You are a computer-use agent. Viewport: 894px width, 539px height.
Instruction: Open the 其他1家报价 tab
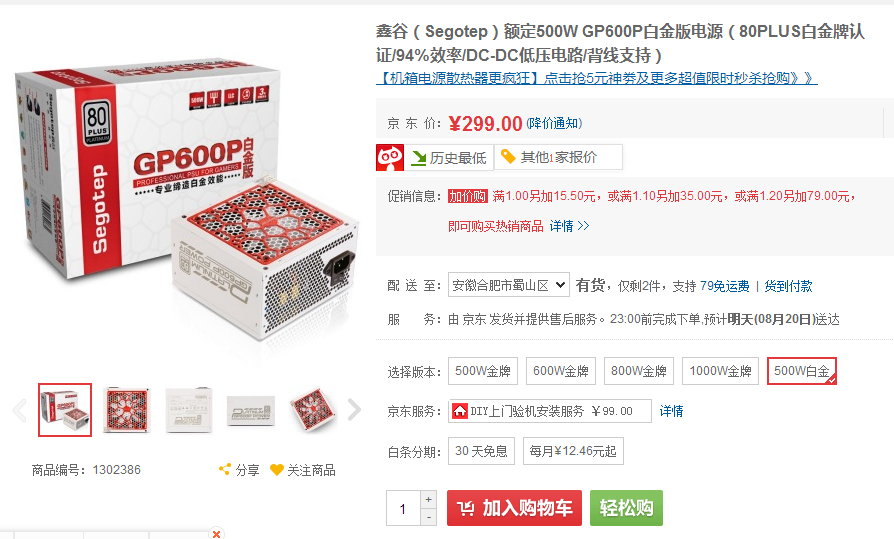558,157
